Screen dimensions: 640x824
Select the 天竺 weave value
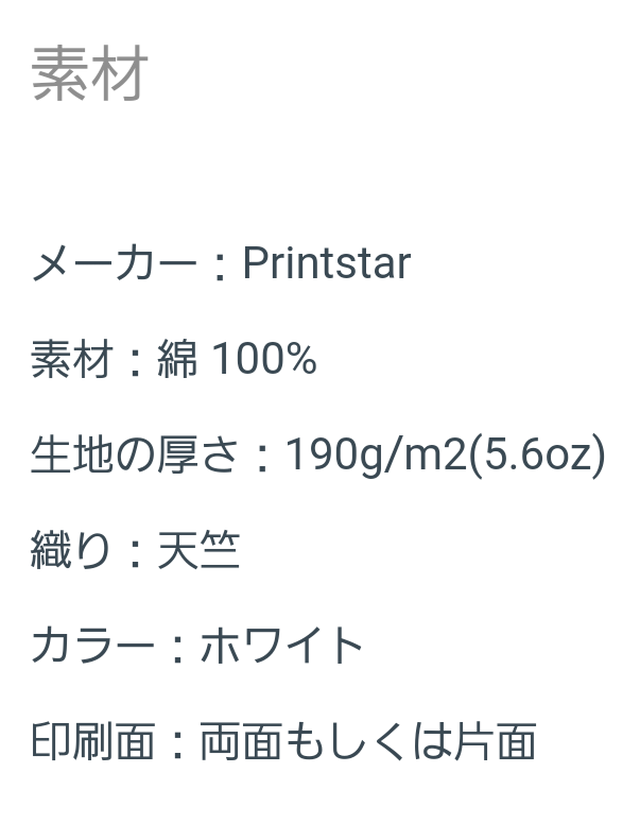[199, 550]
